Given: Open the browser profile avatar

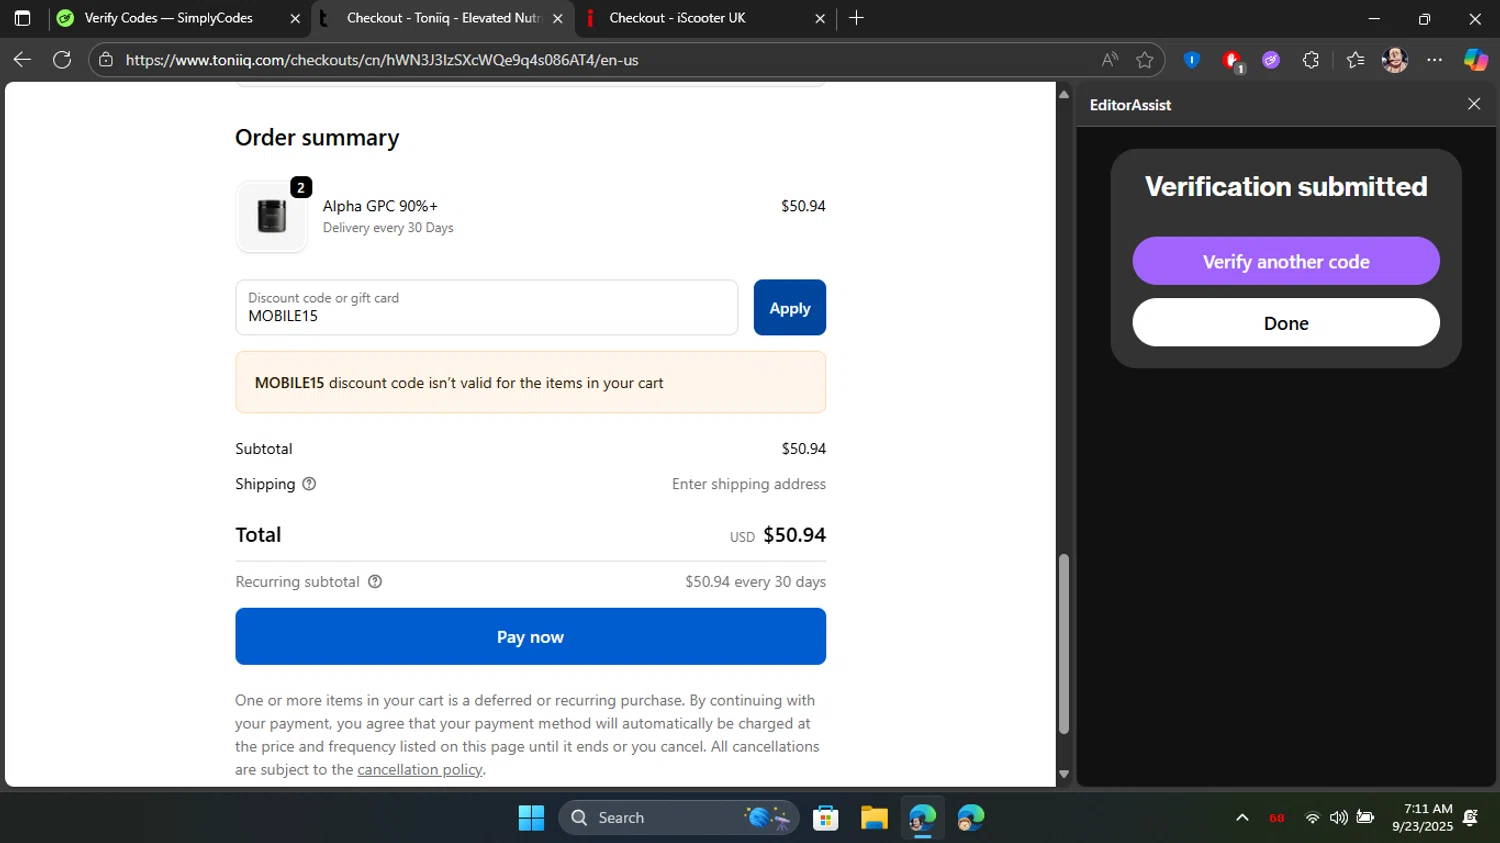Looking at the screenshot, I should coord(1395,60).
